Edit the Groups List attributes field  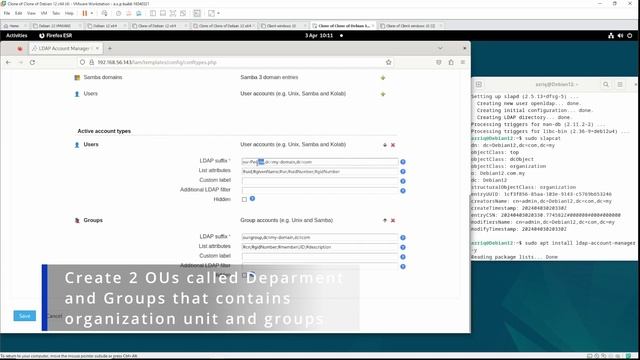[320, 247]
